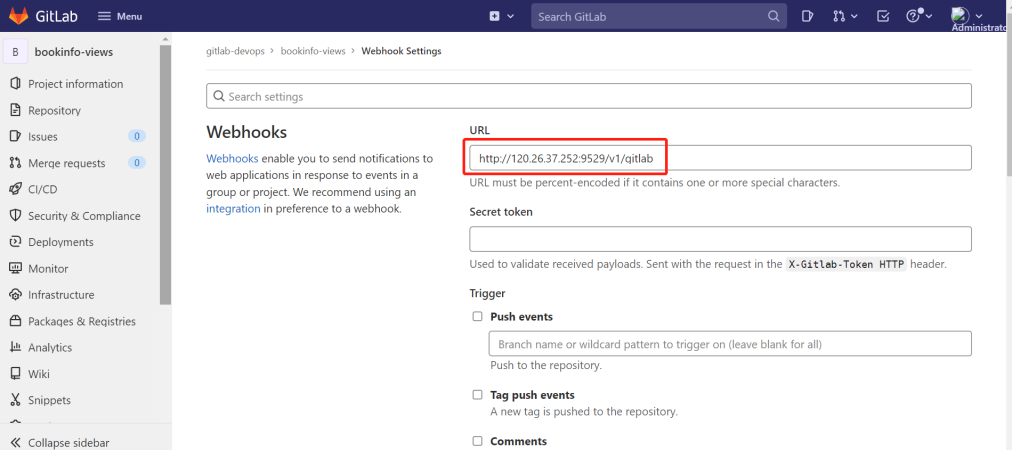Open Monitor section

pyautogui.click(x=48, y=269)
